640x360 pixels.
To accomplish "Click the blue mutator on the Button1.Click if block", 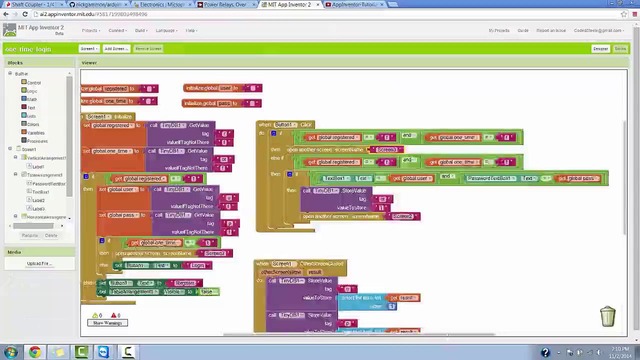I will click(273, 133).
